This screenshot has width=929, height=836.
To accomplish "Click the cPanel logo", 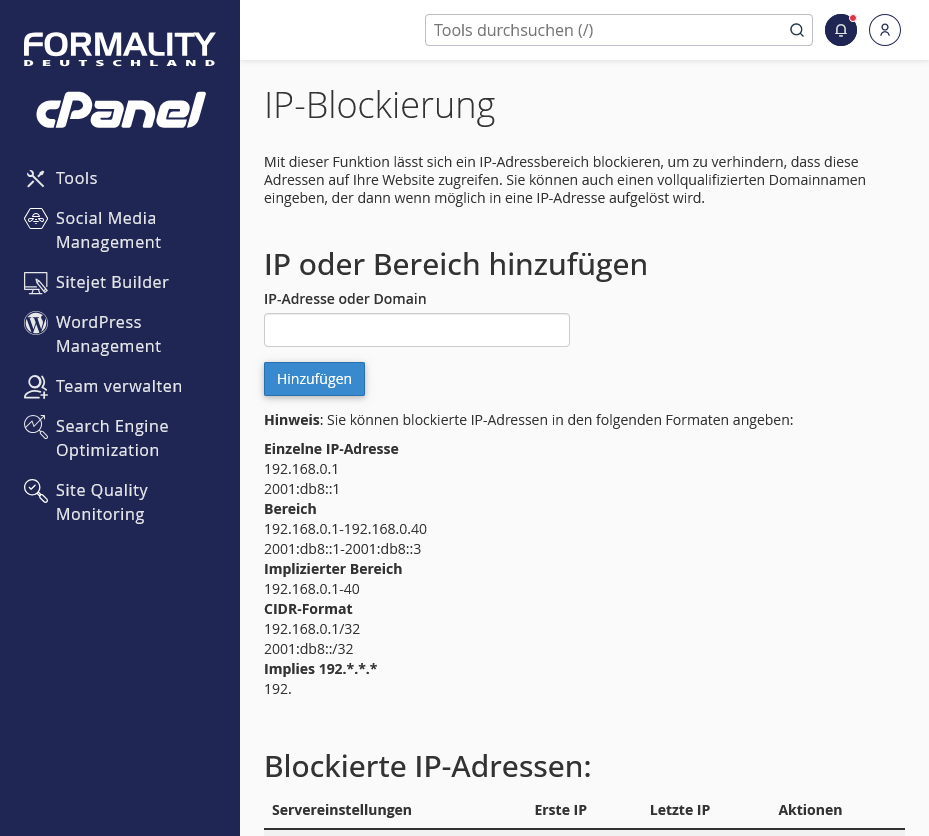I will point(120,110).
